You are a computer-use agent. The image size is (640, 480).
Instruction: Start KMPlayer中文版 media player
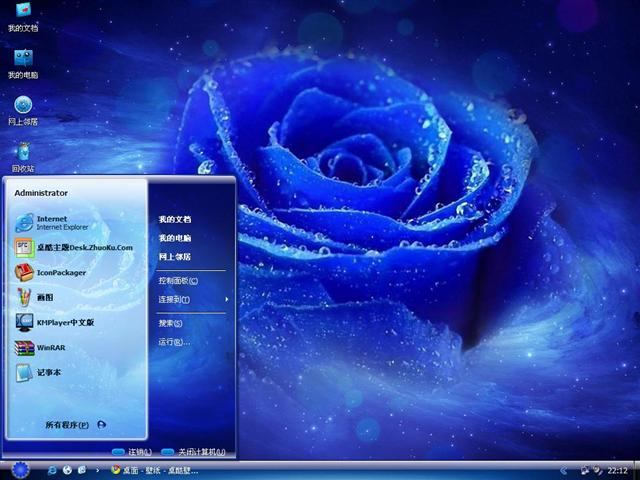[x=65, y=322]
